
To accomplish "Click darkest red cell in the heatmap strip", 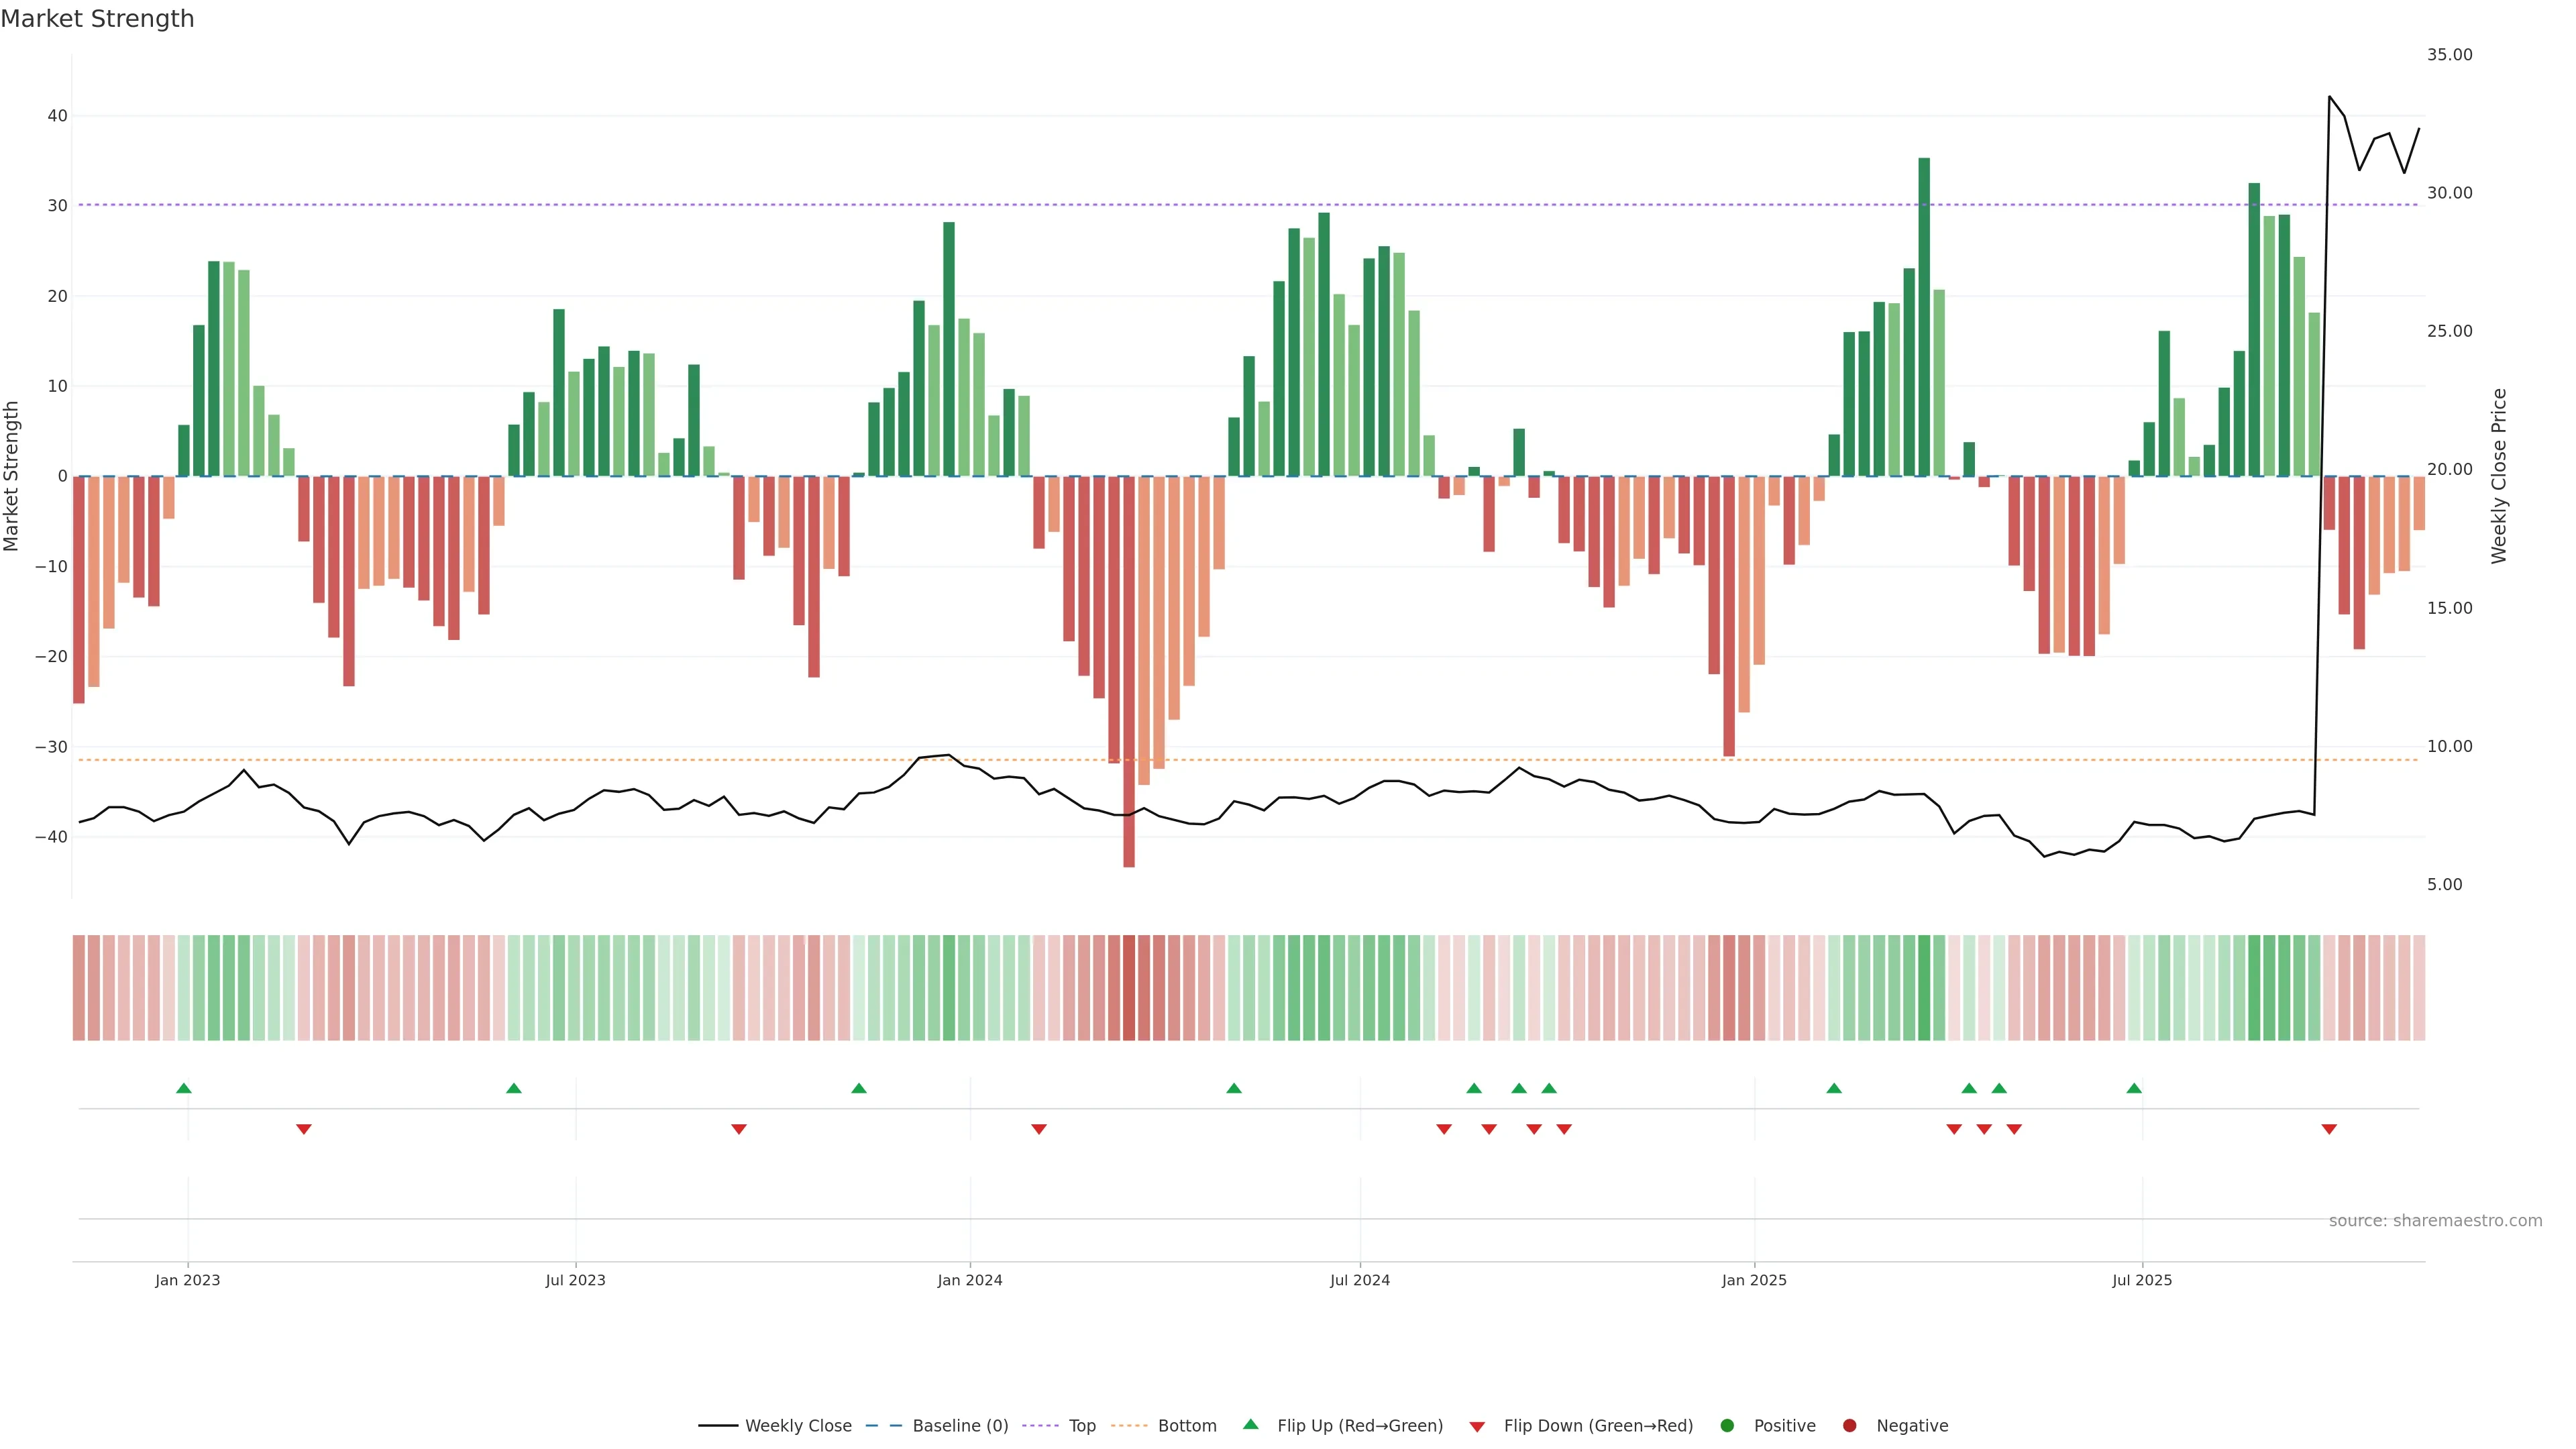I will point(1129,987).
